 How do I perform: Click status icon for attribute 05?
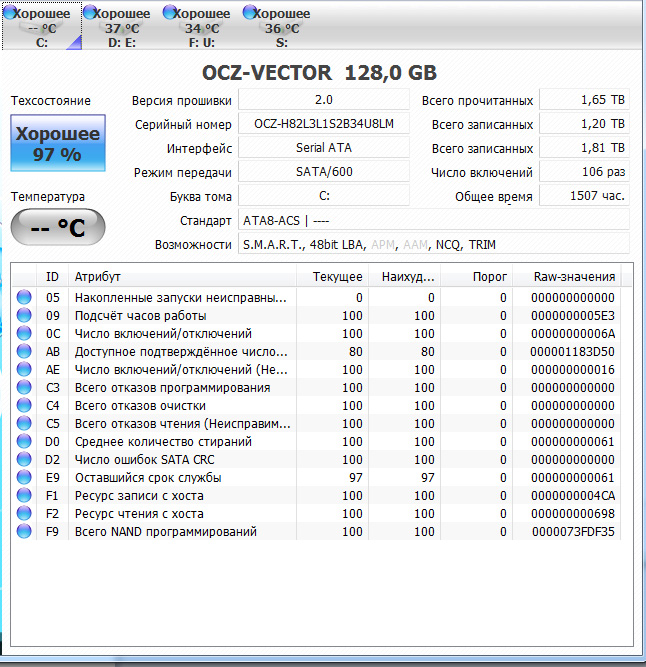pyautogui.click(x=24, y=297)
